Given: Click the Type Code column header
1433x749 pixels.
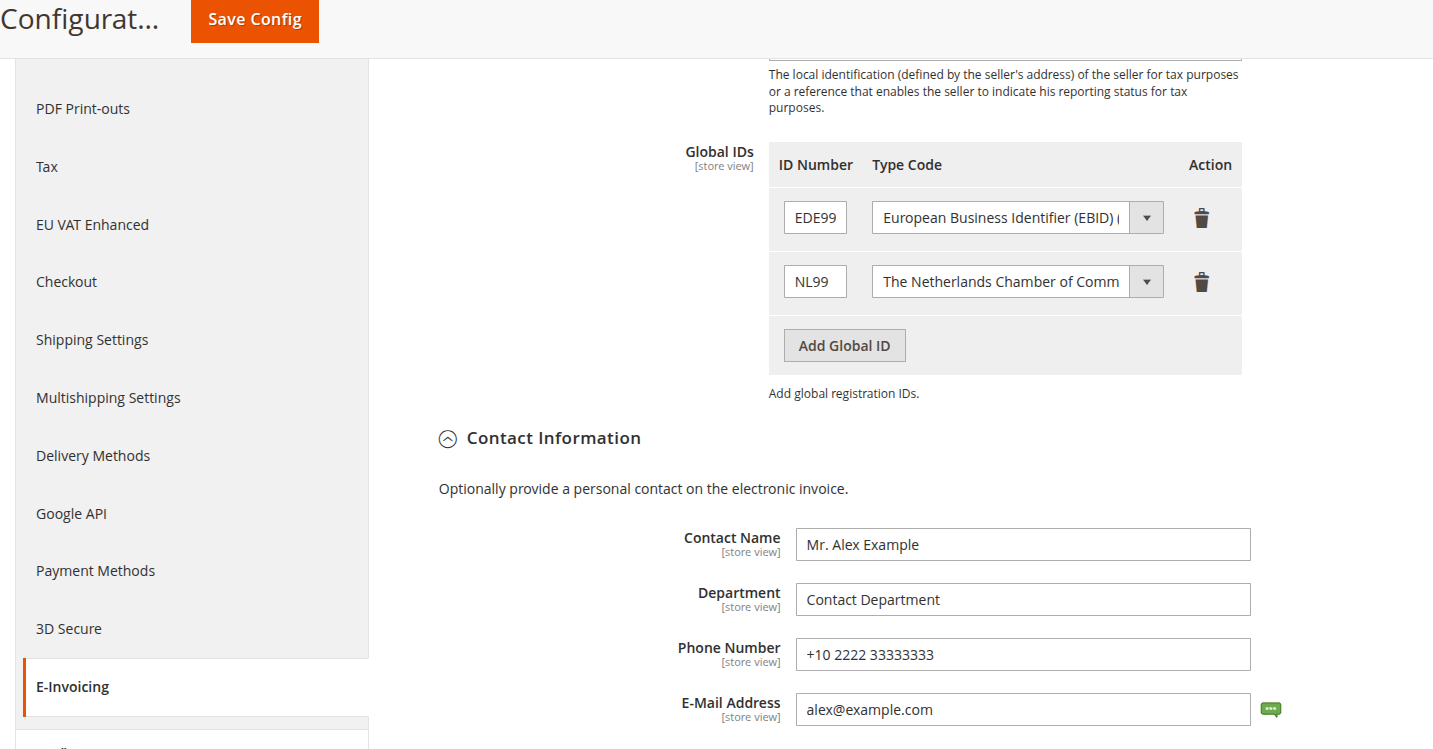Looking at the screenshot, I should (x=907, y=165).
